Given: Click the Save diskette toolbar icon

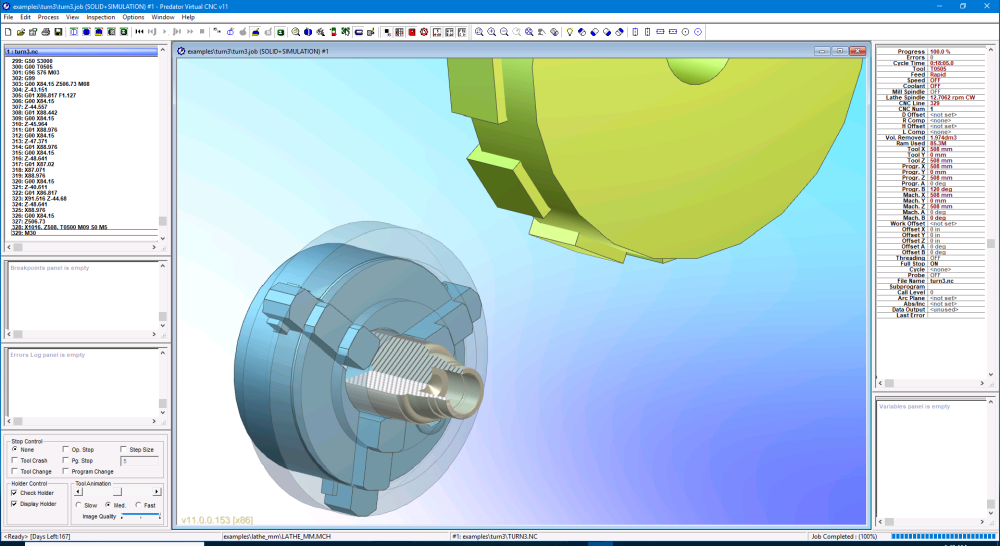Looking at the screenshot, I should point(59,32).
